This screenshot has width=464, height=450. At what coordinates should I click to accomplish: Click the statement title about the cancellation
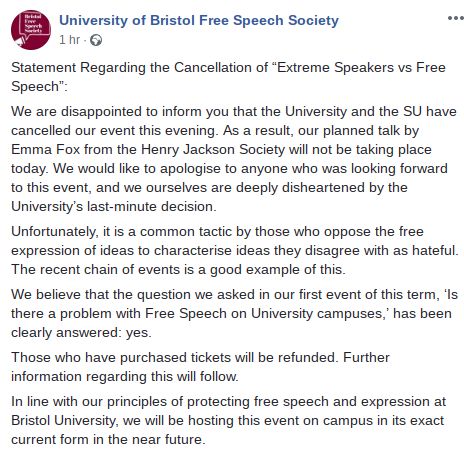point(228,77)
